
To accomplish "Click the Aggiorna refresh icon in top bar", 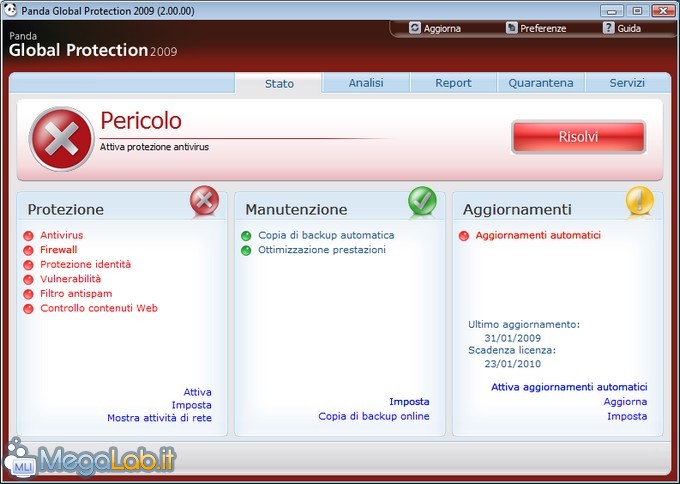I will click(x=415, y=28).
